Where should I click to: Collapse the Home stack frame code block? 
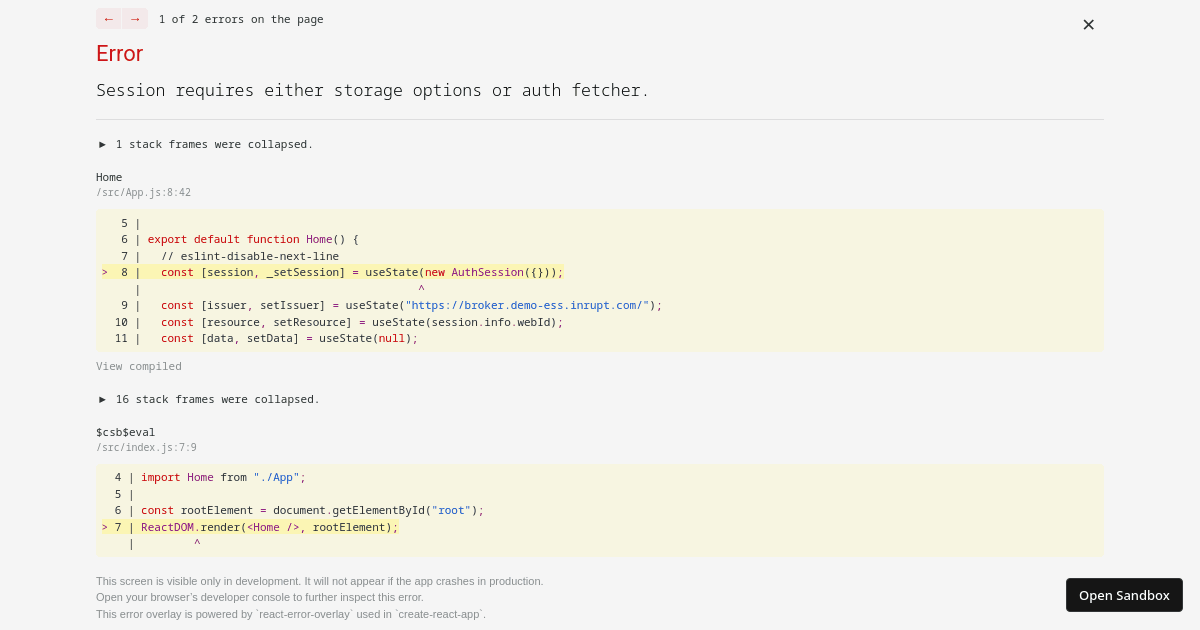pyautogui.click(x=110, y=177)
